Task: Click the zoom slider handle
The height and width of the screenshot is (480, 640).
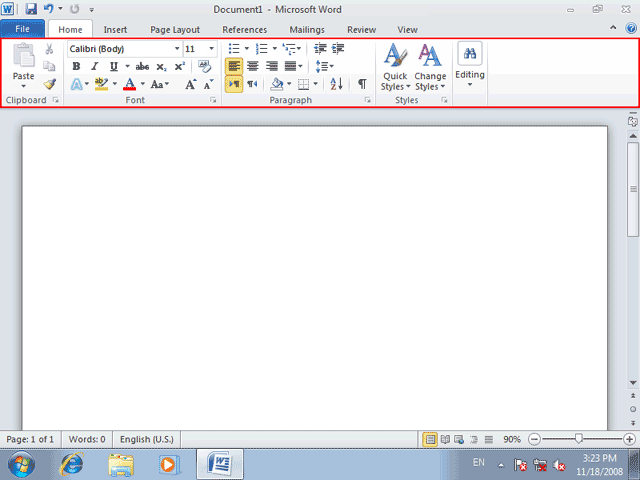Action: tap(578, 439)
